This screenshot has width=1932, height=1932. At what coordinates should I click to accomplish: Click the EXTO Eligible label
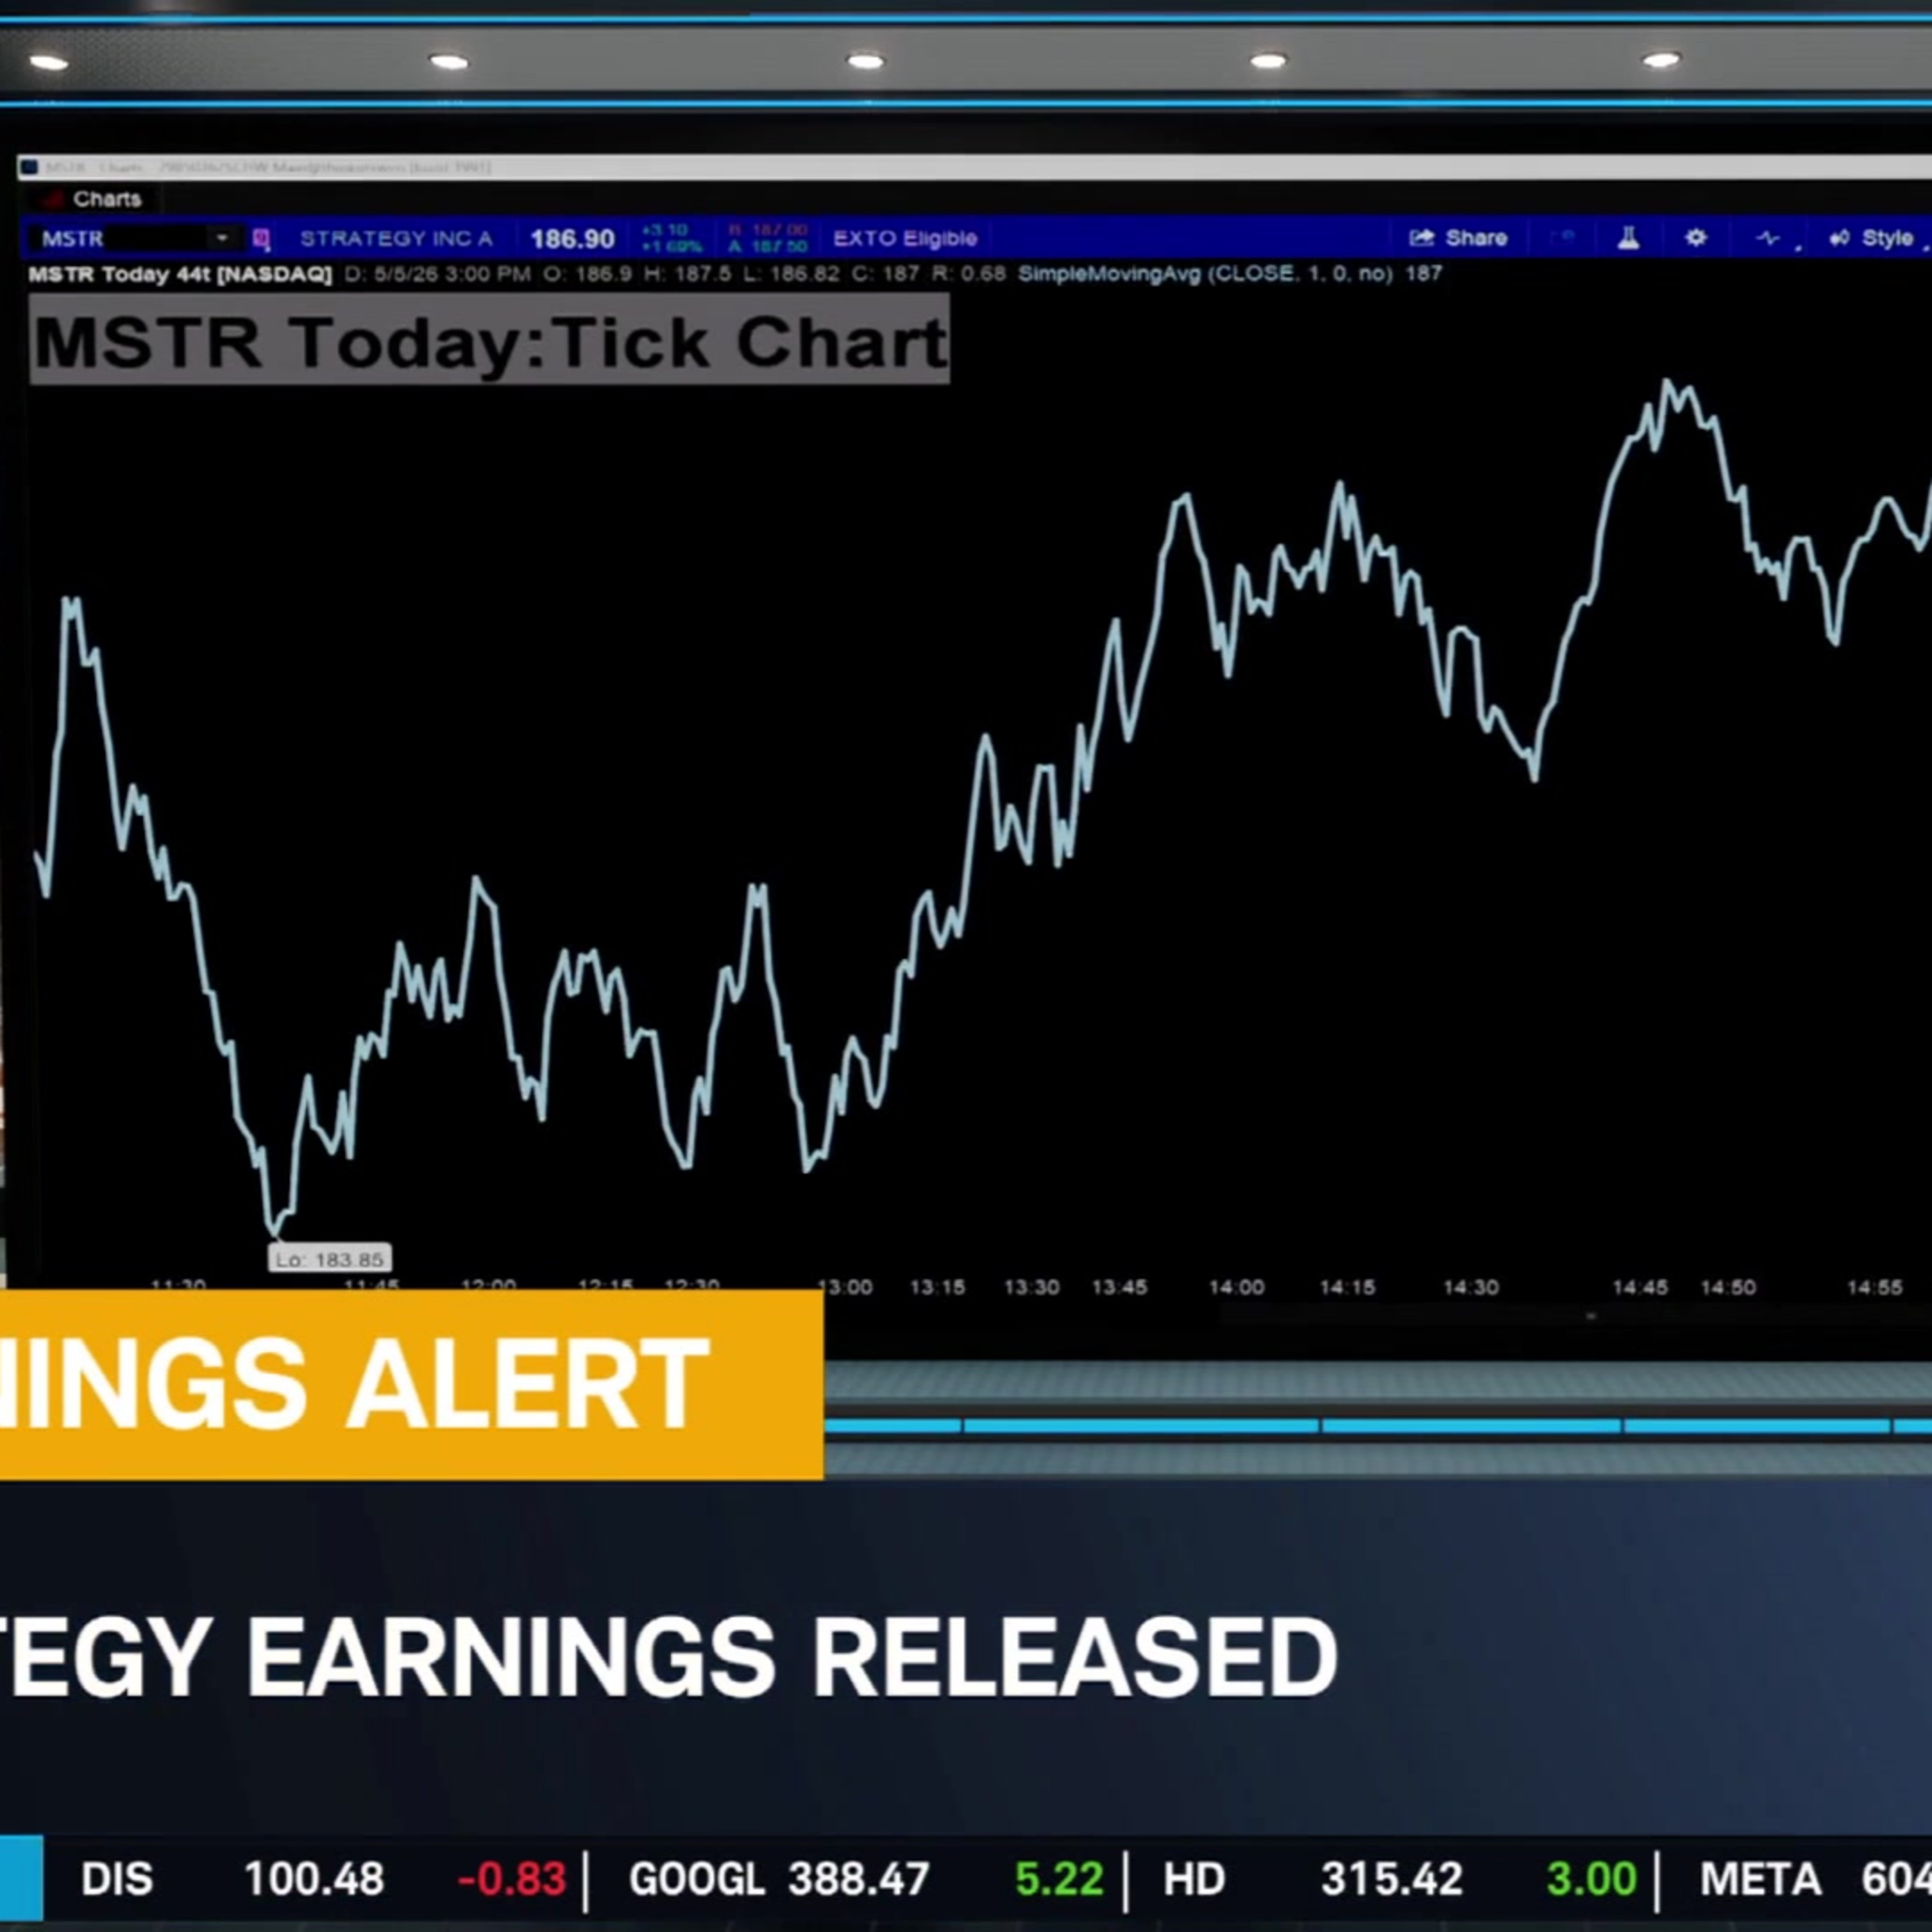905,238
